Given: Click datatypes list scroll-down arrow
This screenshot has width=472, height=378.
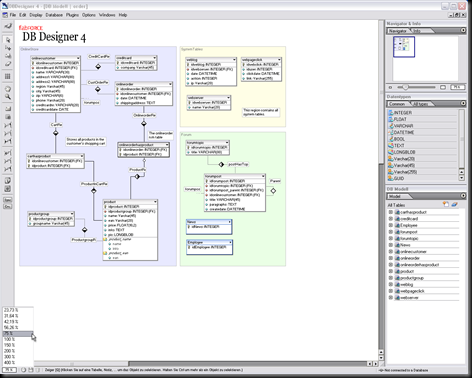Looking at the screenshot, I should pyautogui.click(x=462, y=178).
